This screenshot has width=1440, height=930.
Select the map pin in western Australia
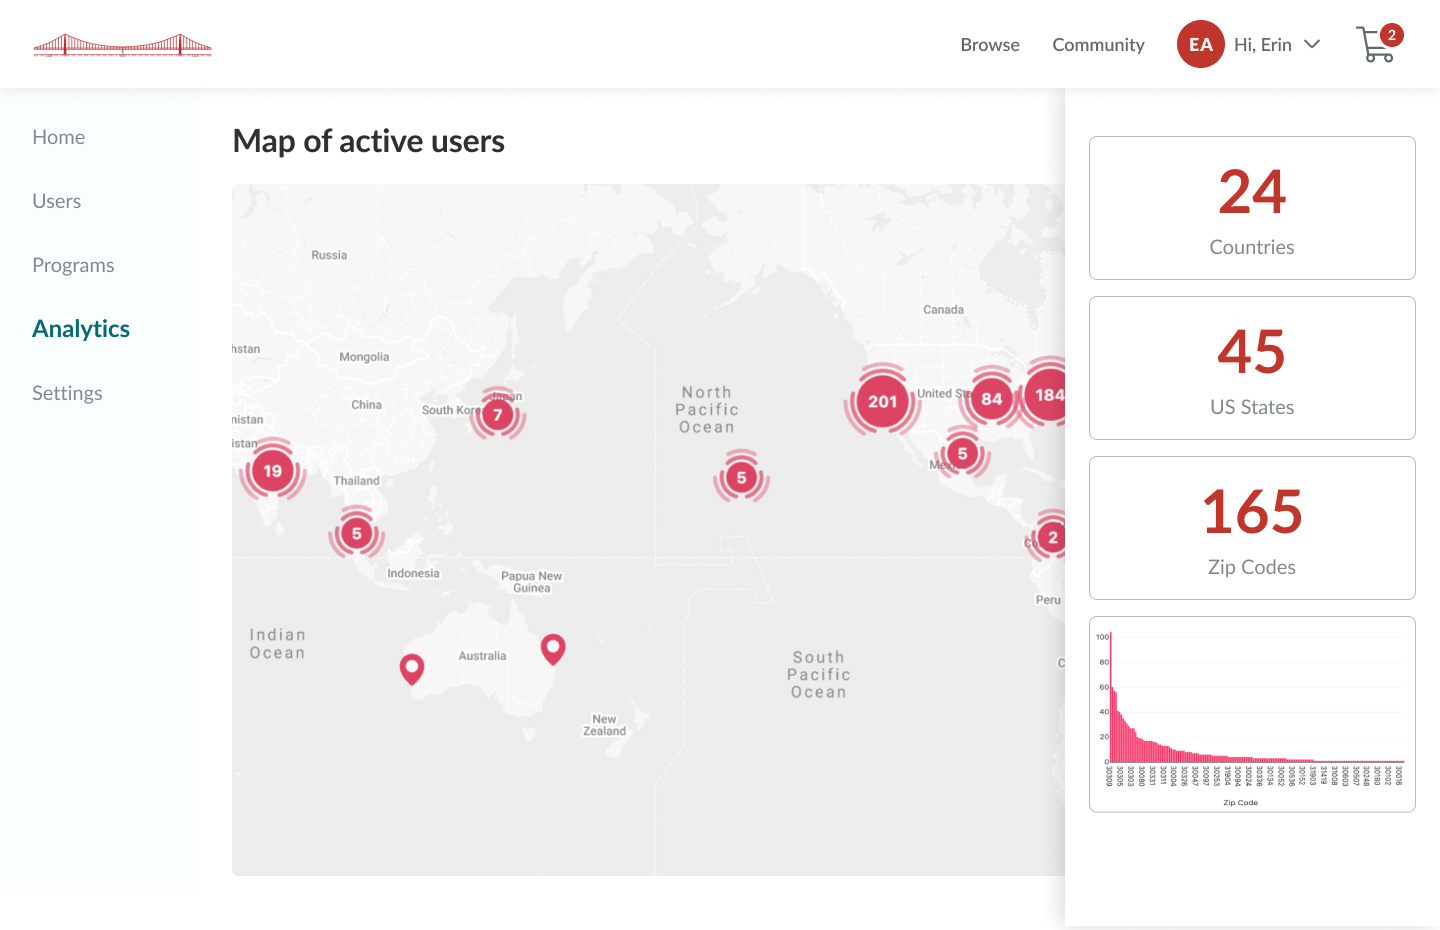411,668
